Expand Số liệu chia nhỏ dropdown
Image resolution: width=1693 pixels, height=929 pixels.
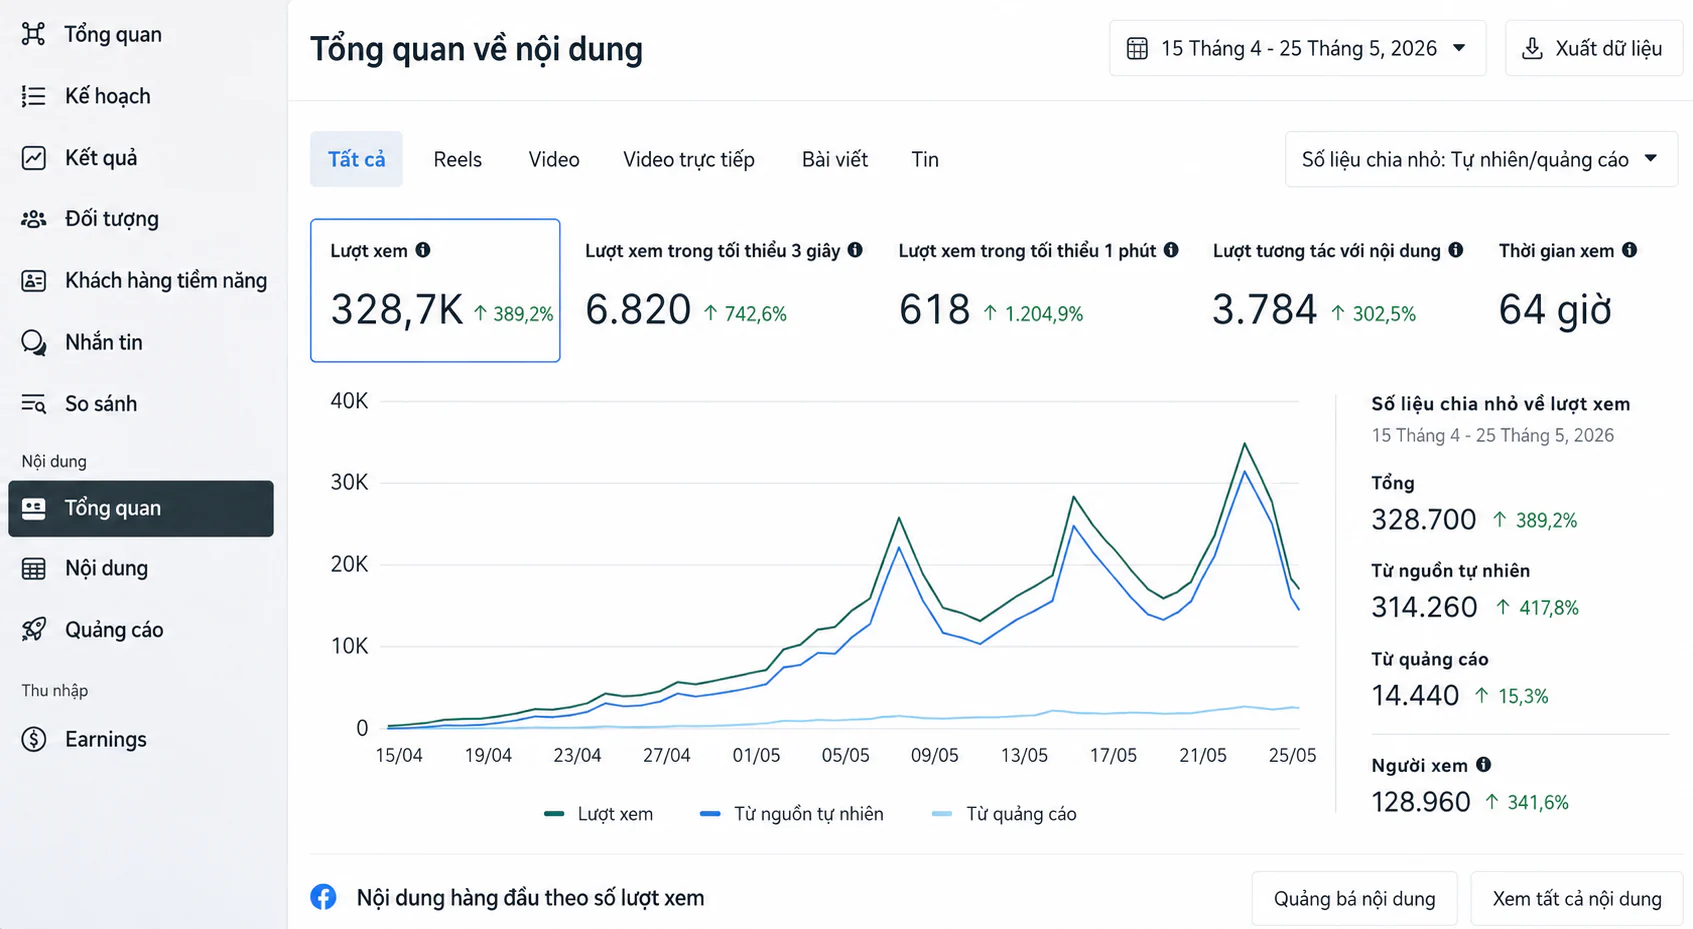coord(1481,159)
